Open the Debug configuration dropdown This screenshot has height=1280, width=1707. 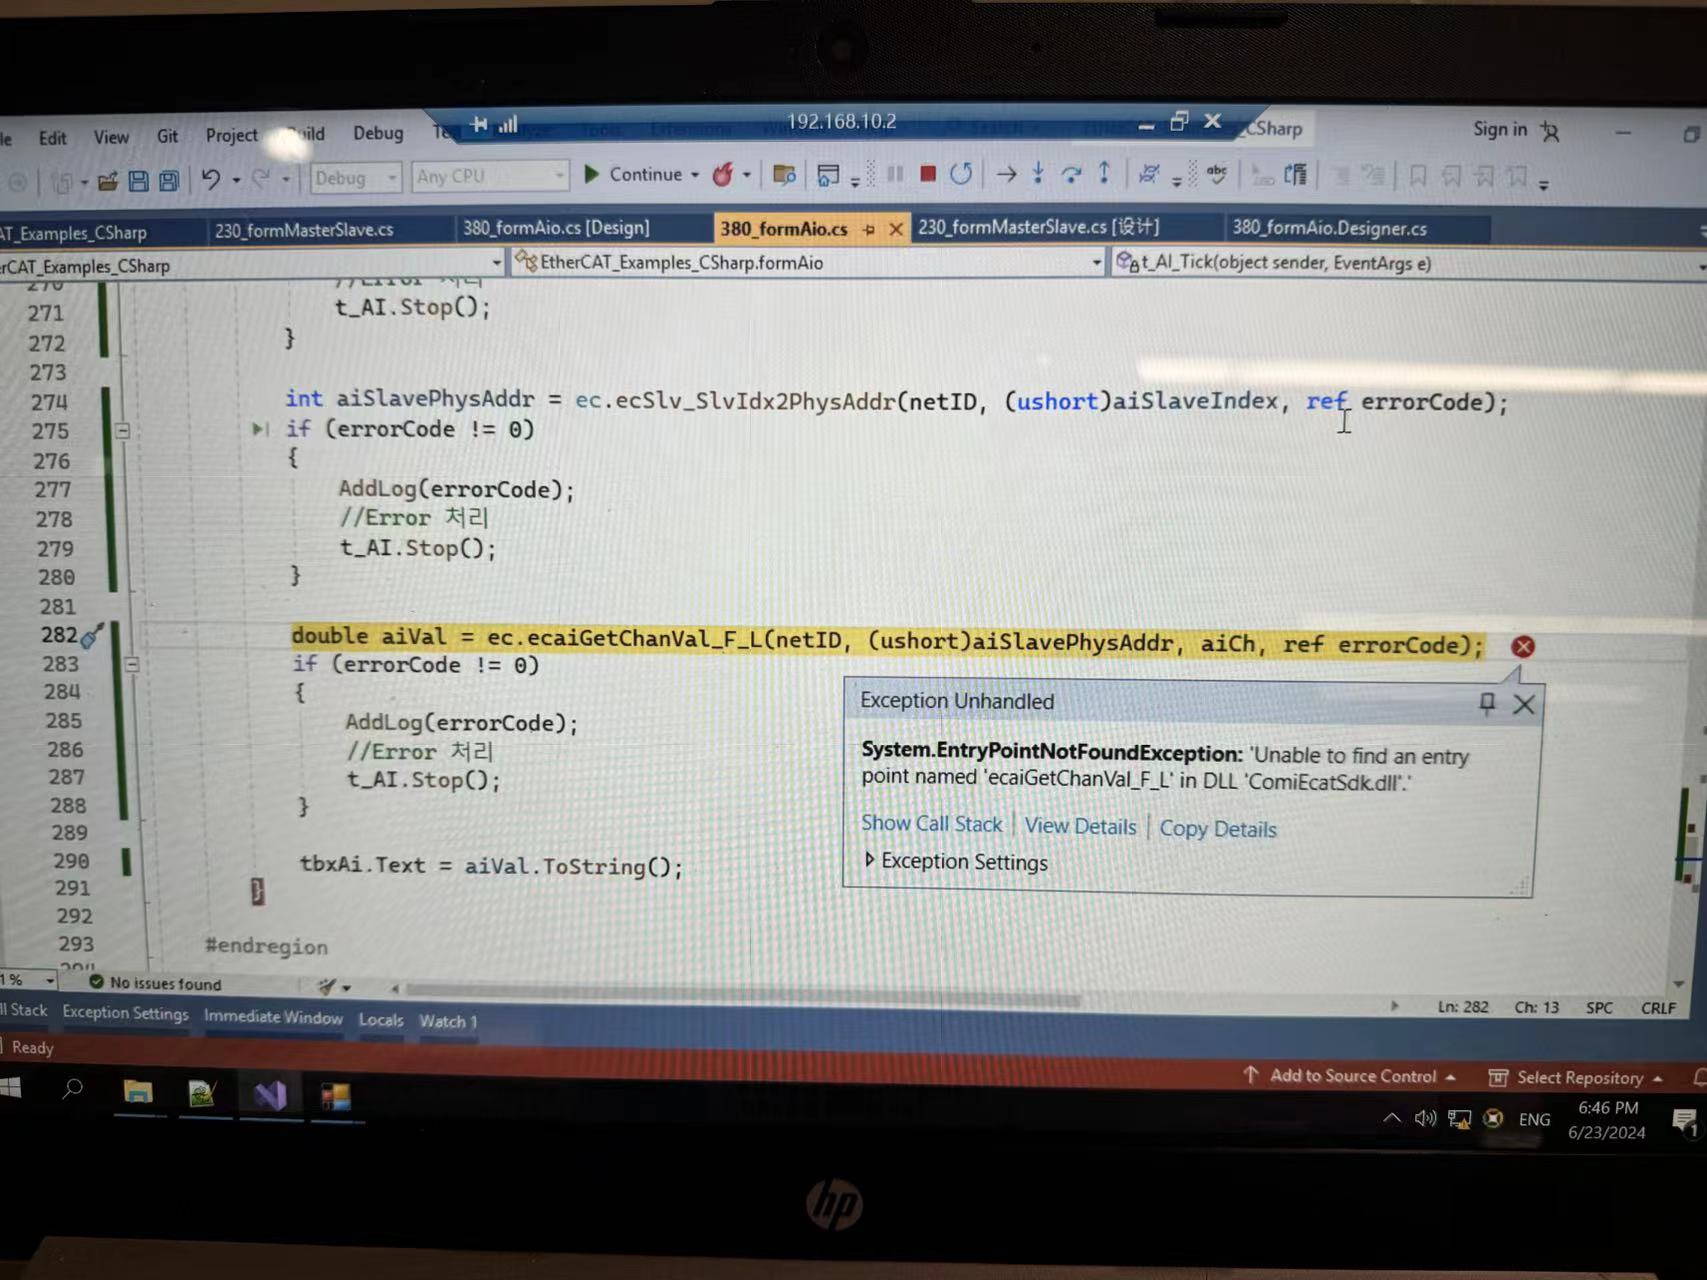pos(356,178)
